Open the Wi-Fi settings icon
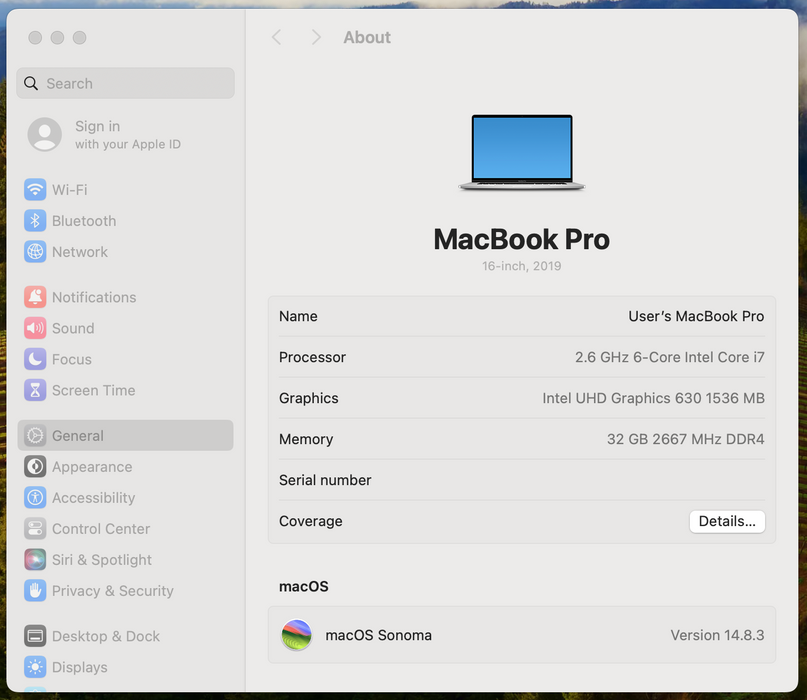 click(x=35, y=189)
